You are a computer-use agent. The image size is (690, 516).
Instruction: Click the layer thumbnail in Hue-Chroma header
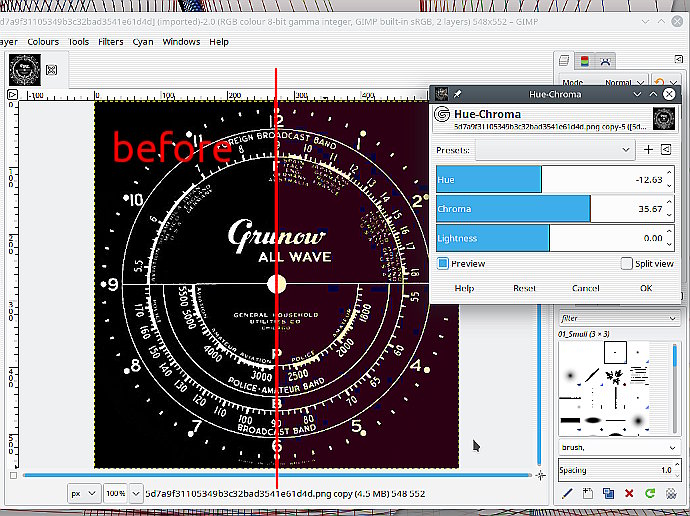pos(664,119)
